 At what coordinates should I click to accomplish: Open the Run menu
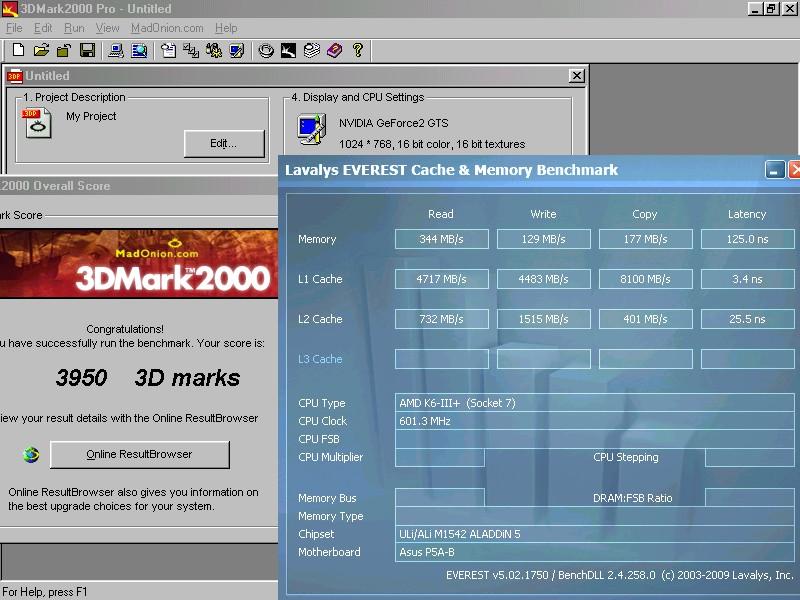click(74, 28)
